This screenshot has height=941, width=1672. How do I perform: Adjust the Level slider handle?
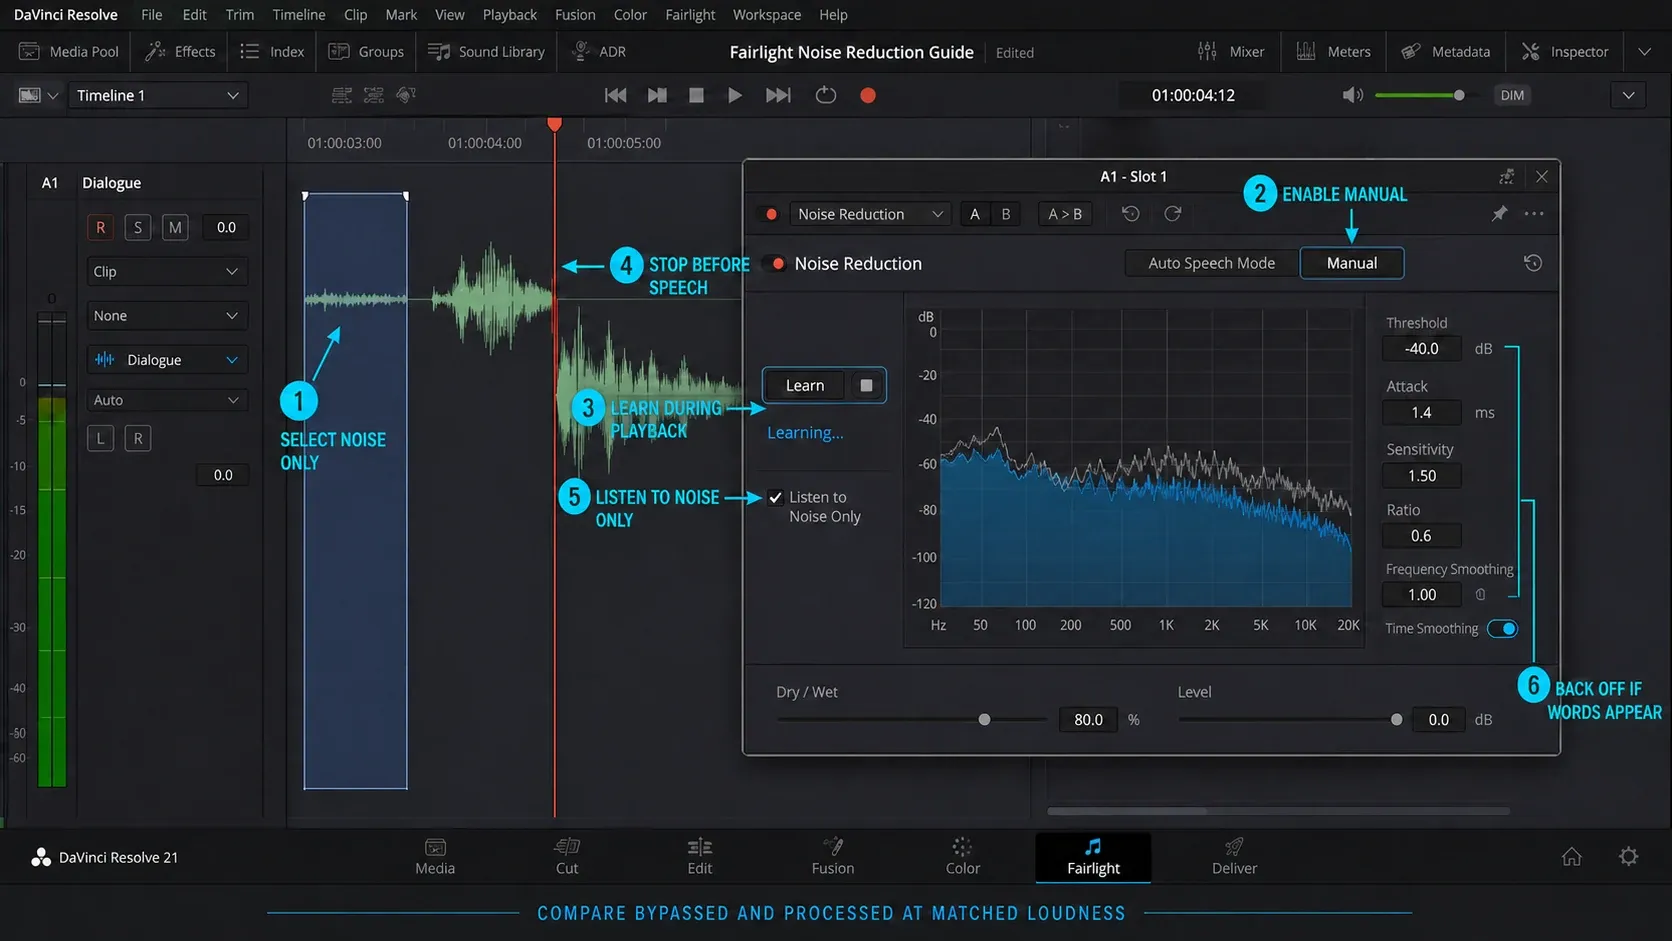point(1396,720)
